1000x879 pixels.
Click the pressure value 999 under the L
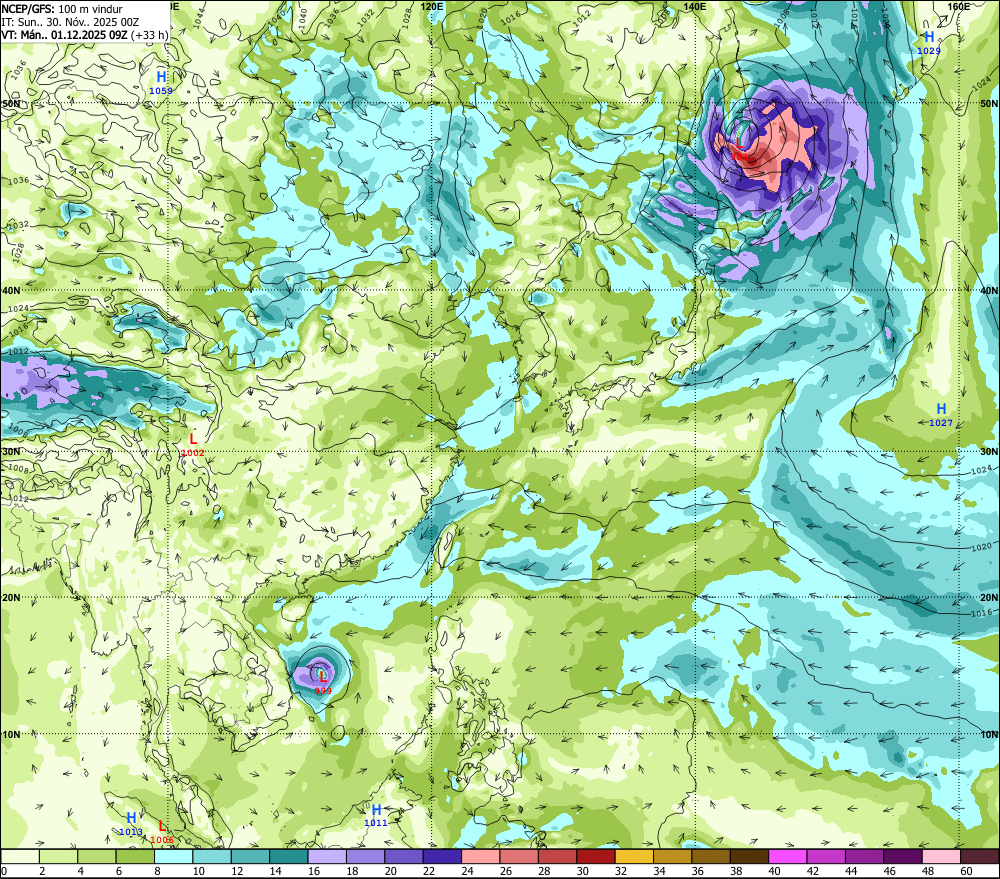(x=323, y=691)
